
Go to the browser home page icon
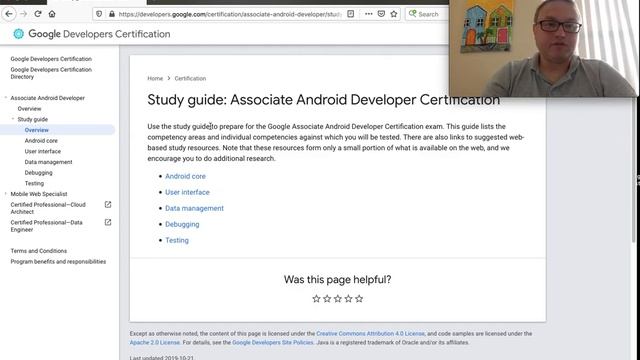(x=52, y=14)
